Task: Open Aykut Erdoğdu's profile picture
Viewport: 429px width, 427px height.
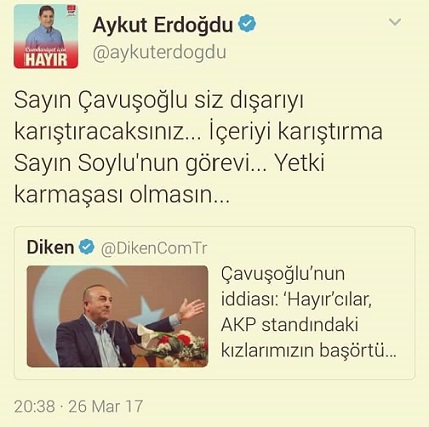Action: click(46, 36)
